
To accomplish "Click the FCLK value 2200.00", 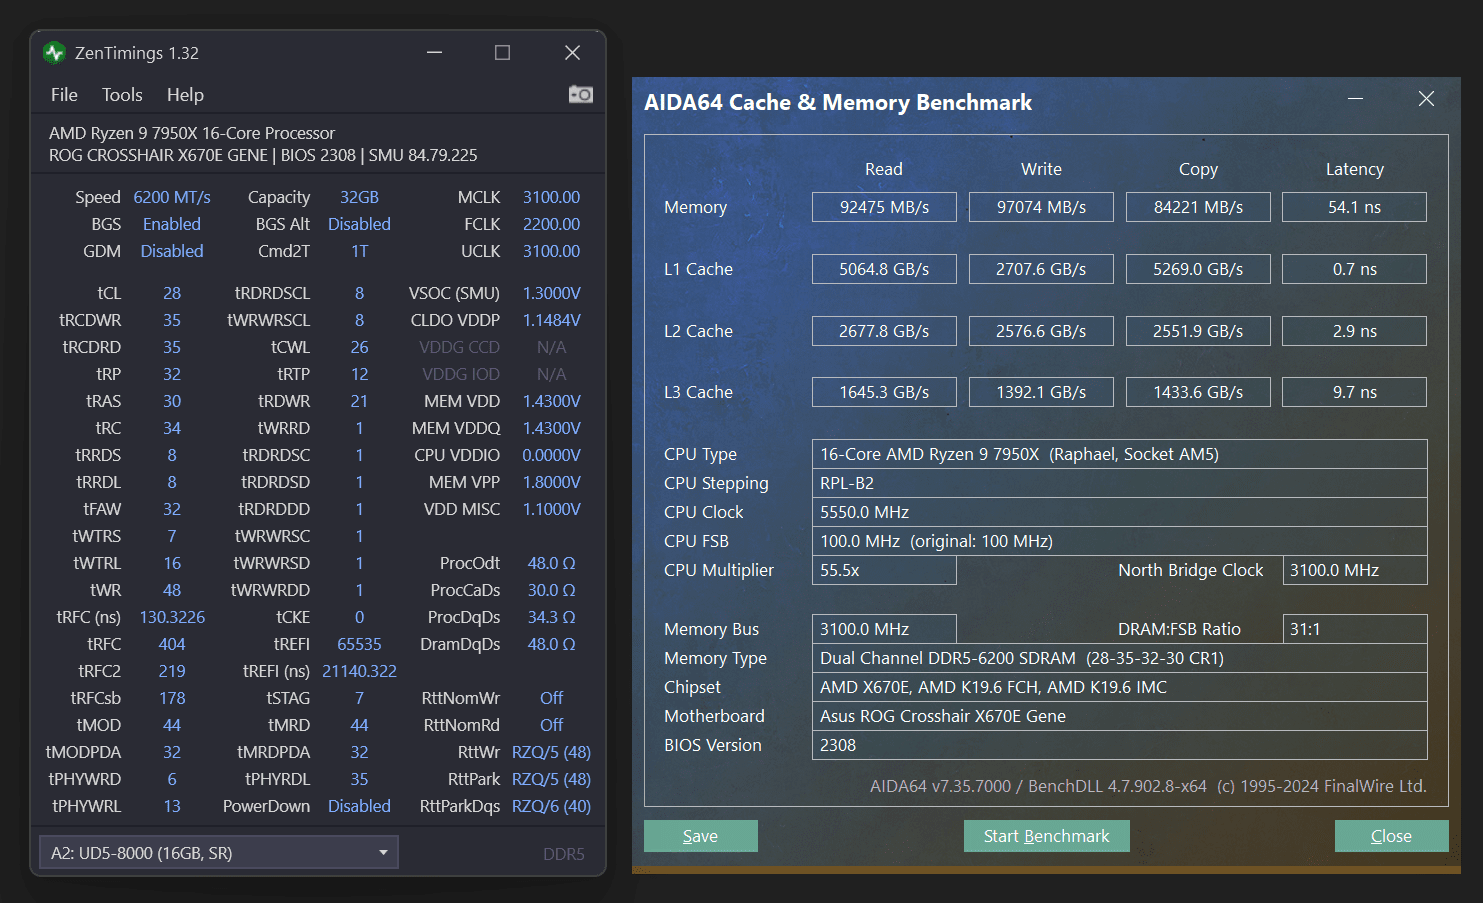I will pyautogui.click(x=551, y=224).
